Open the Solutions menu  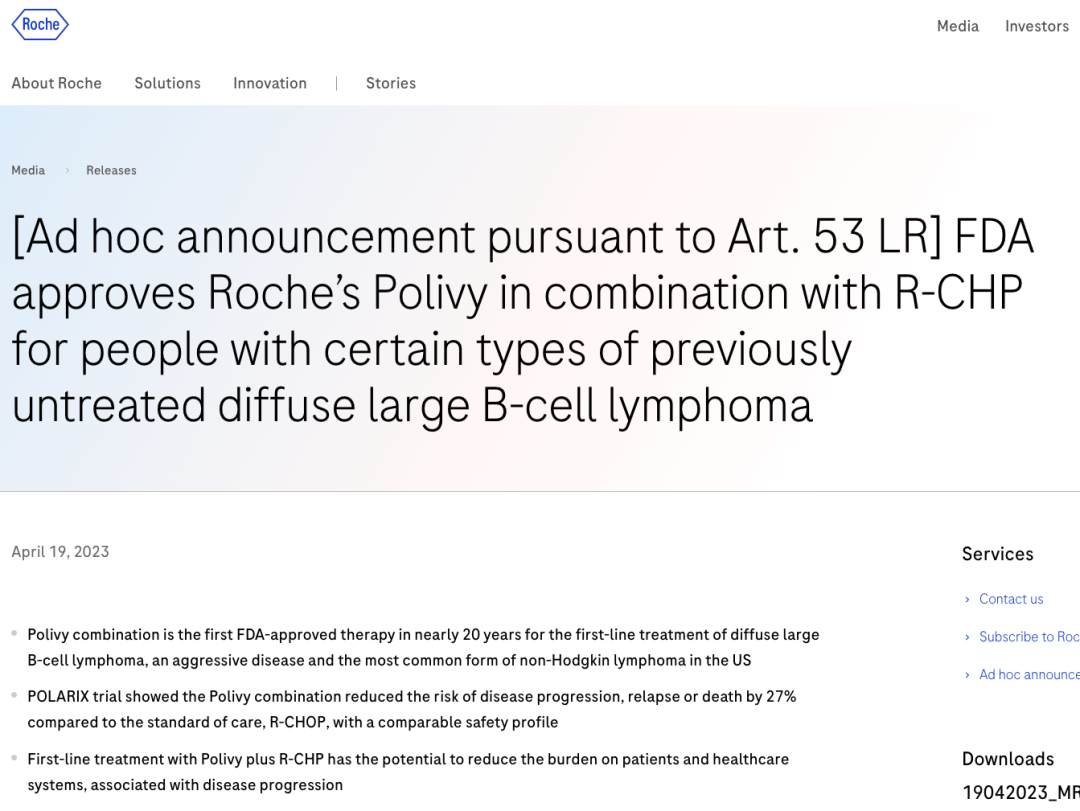167,83
